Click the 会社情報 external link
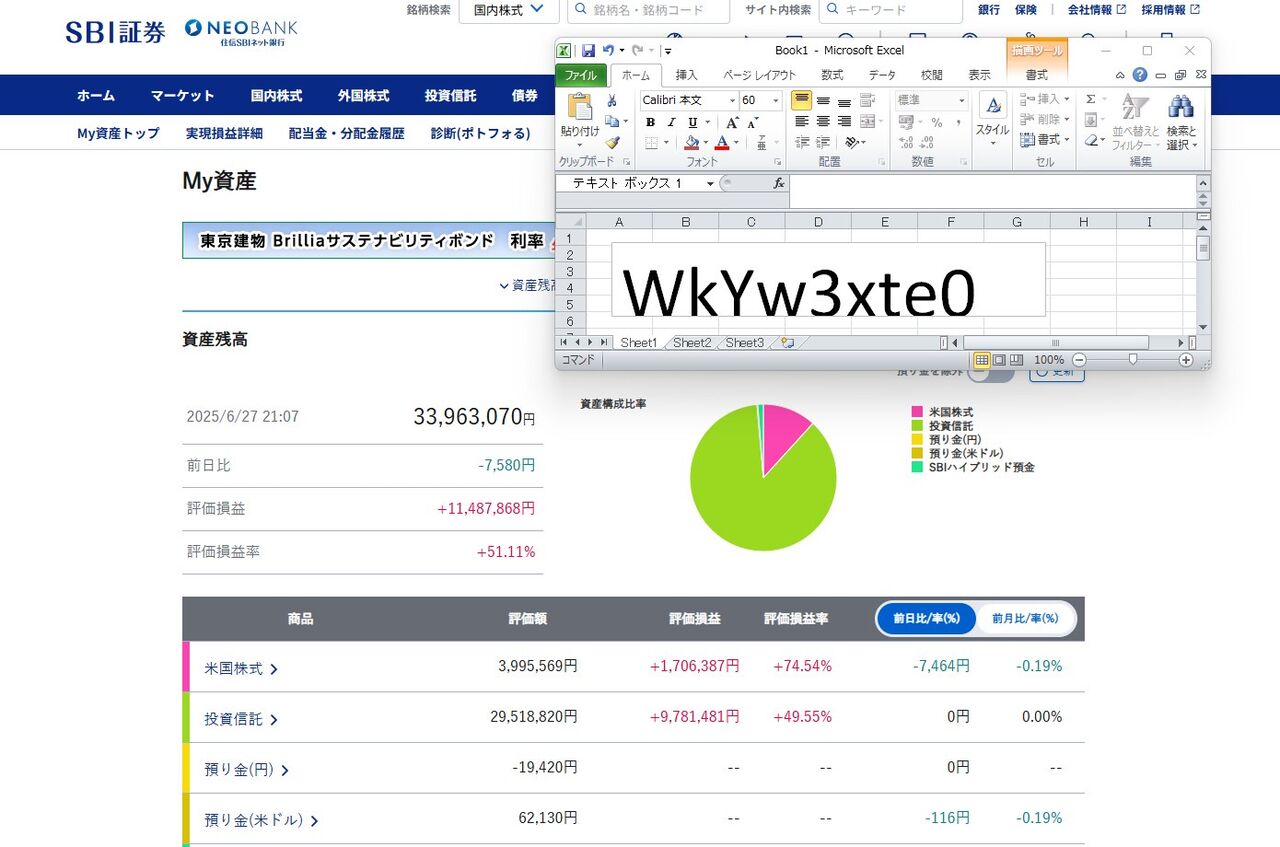Screen dimensions: 1280x847 click(1097, 10)
